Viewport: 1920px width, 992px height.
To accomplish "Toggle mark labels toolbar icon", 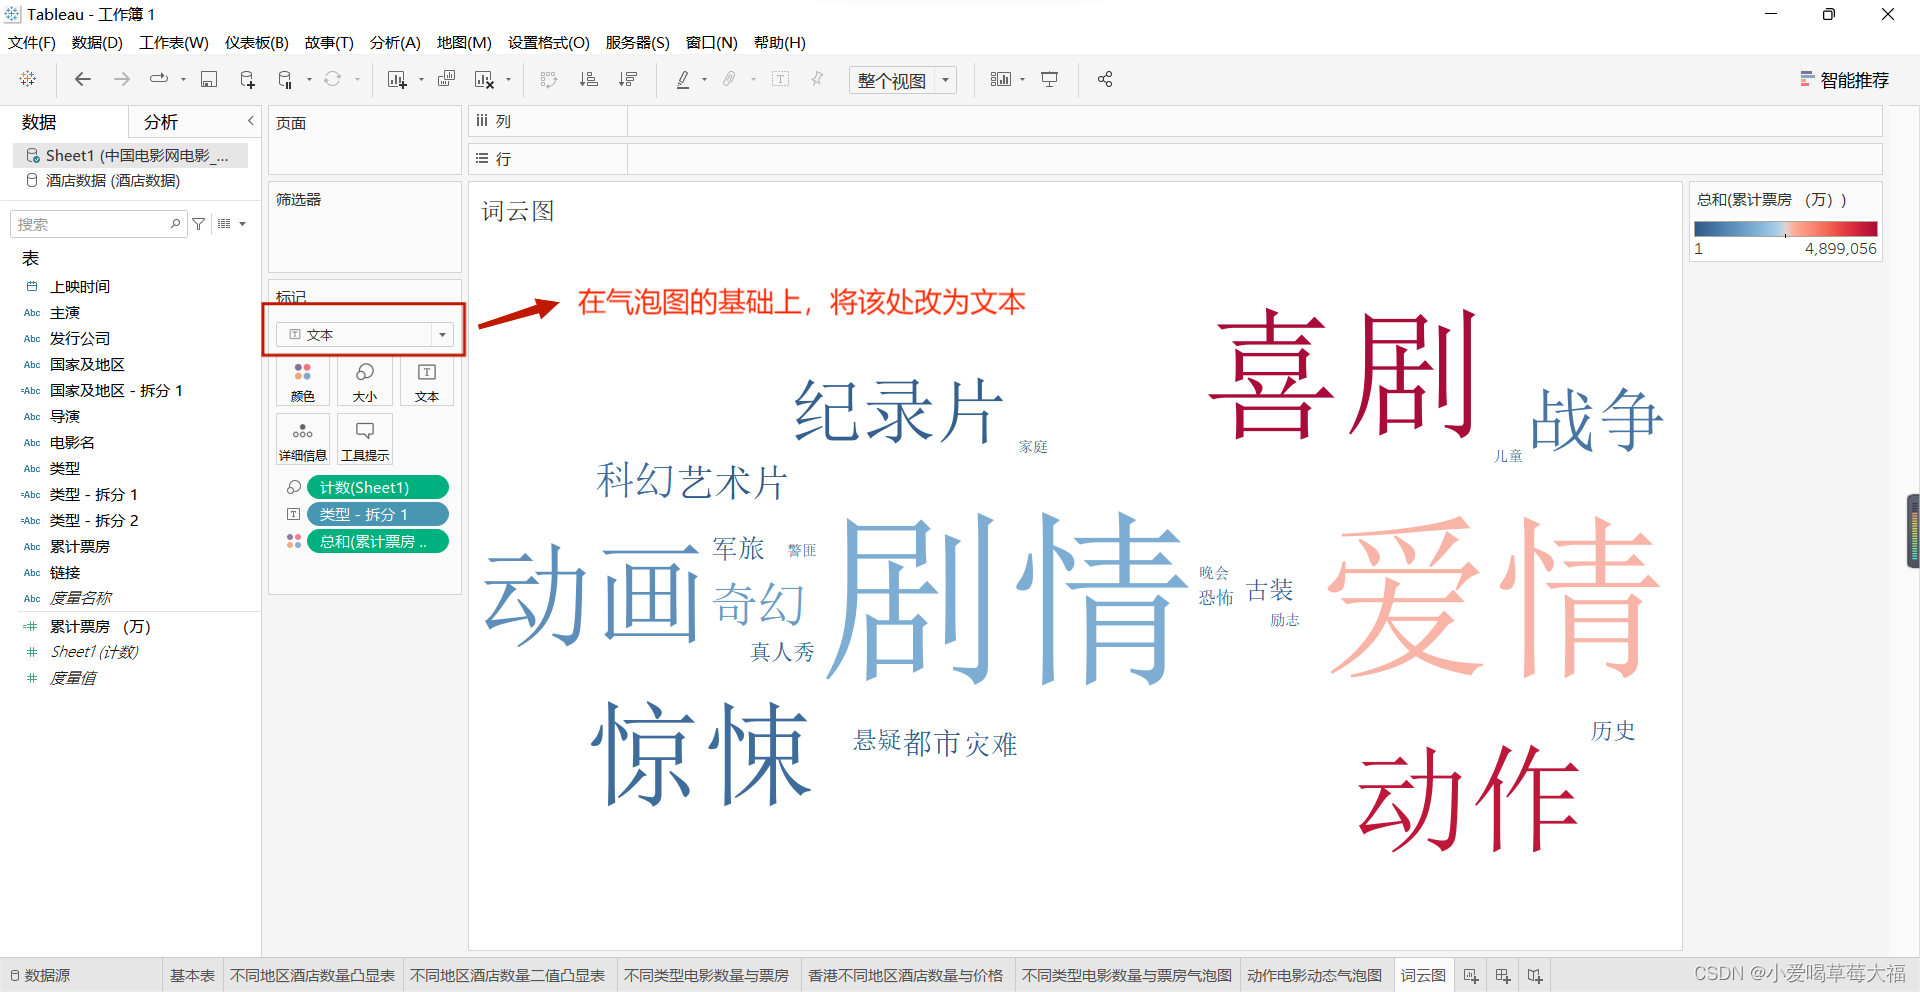I will (781, 79).
